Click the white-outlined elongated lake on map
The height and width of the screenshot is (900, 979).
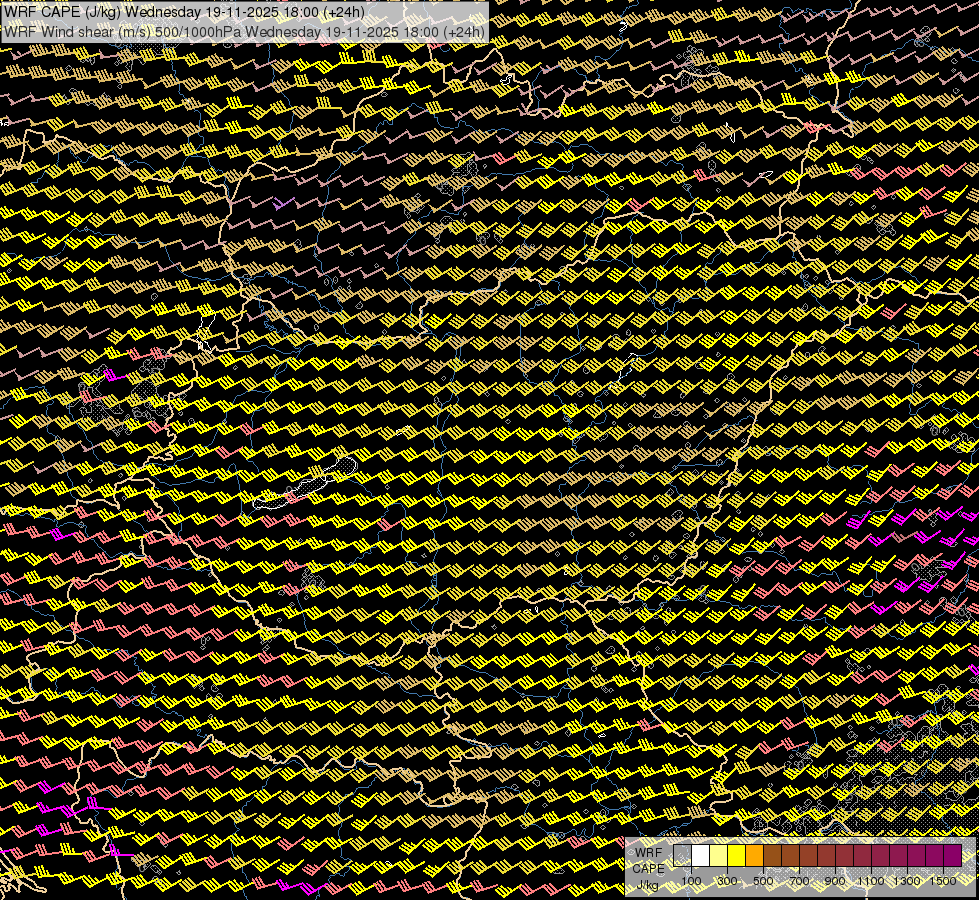pos(306,483)
